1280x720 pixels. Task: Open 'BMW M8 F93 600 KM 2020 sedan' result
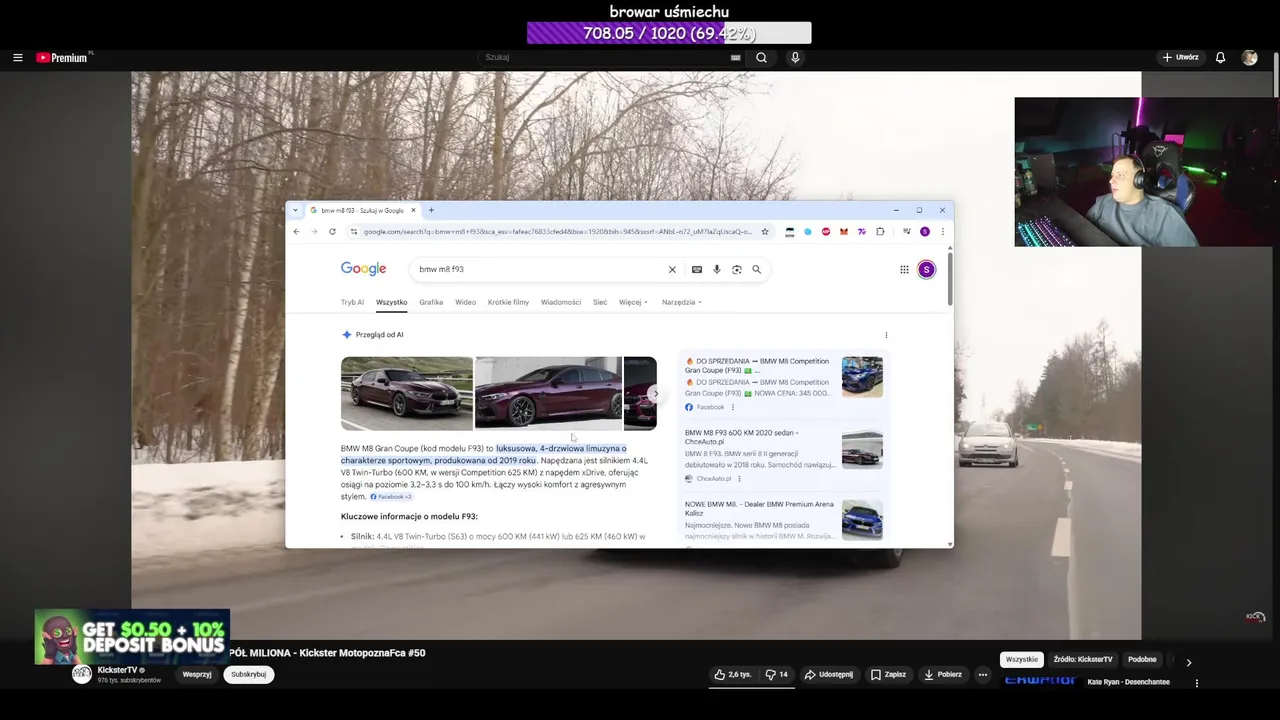tap(741, 437)
